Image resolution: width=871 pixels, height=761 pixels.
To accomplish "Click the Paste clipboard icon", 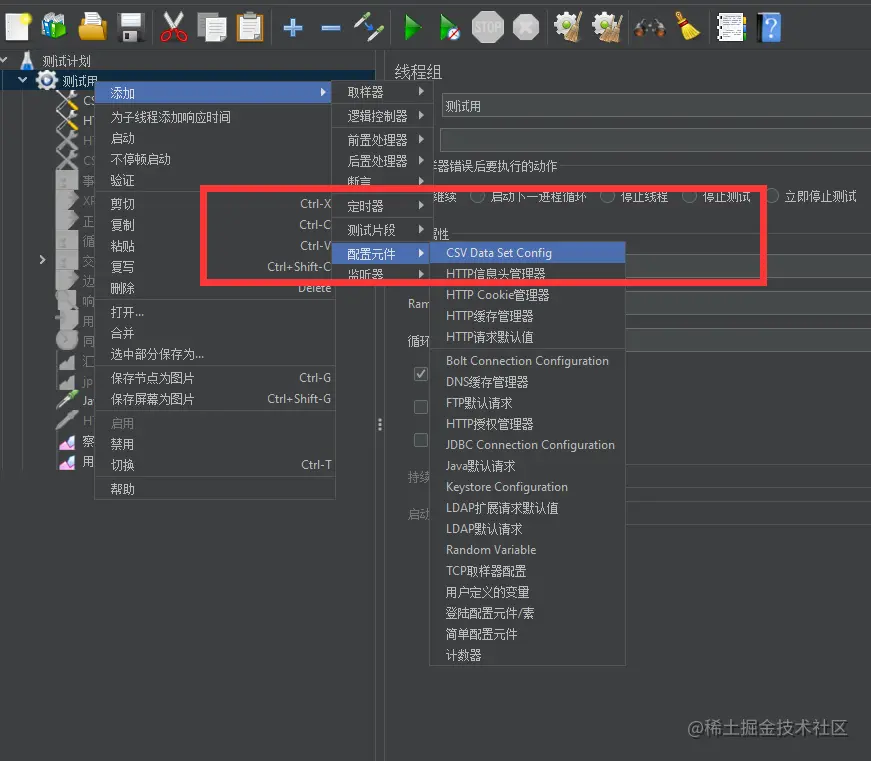I will pos(250,27).
